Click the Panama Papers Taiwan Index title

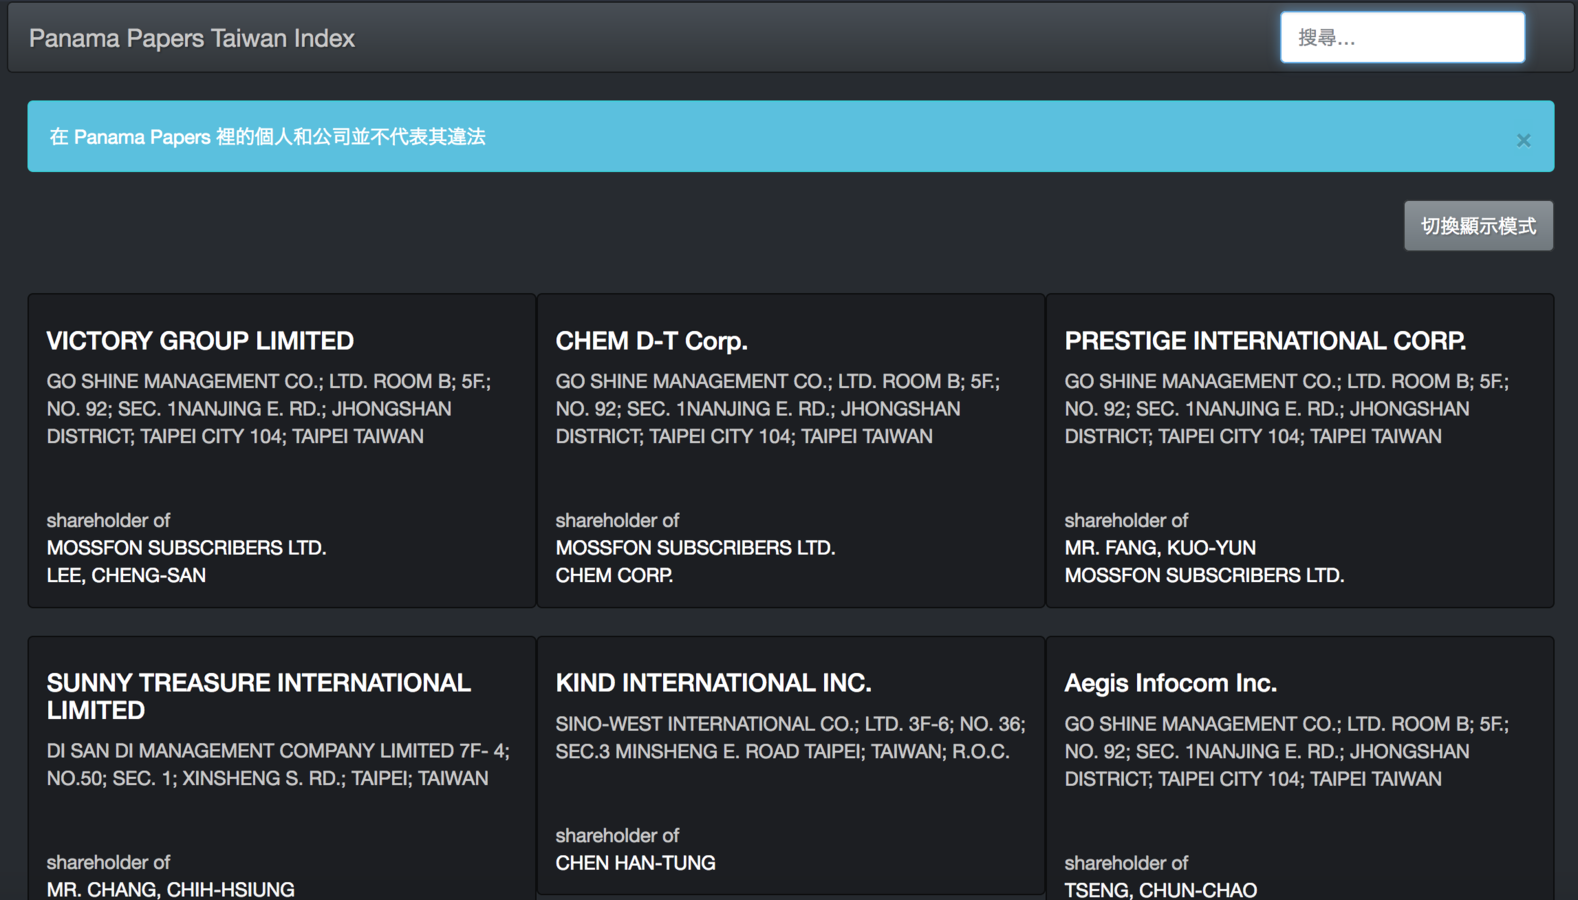click(x=192, y=38)
